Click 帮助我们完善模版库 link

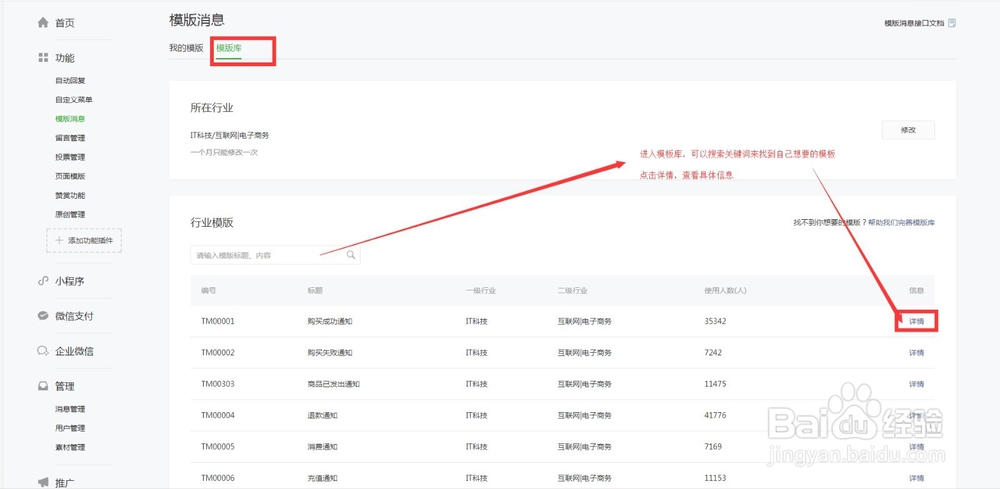[902, 223]
